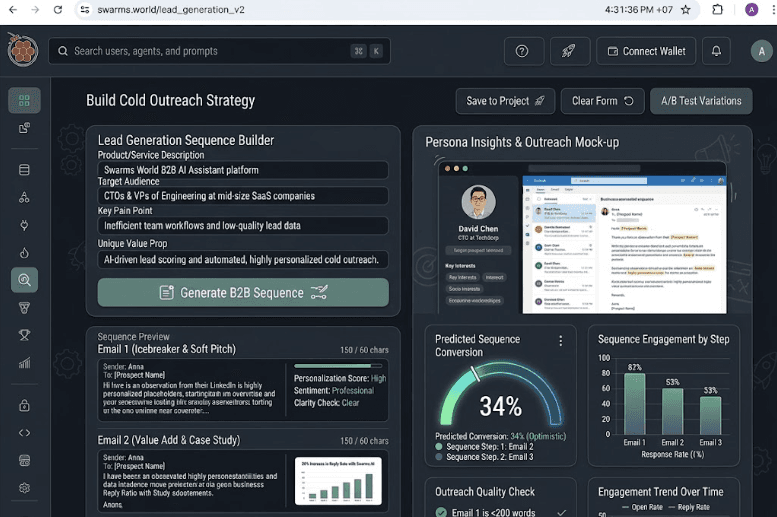Viewport: 777px width, 517px height.
Task: Toggle the Email 1 is <200 words check
Action: [x=441, y=512]
